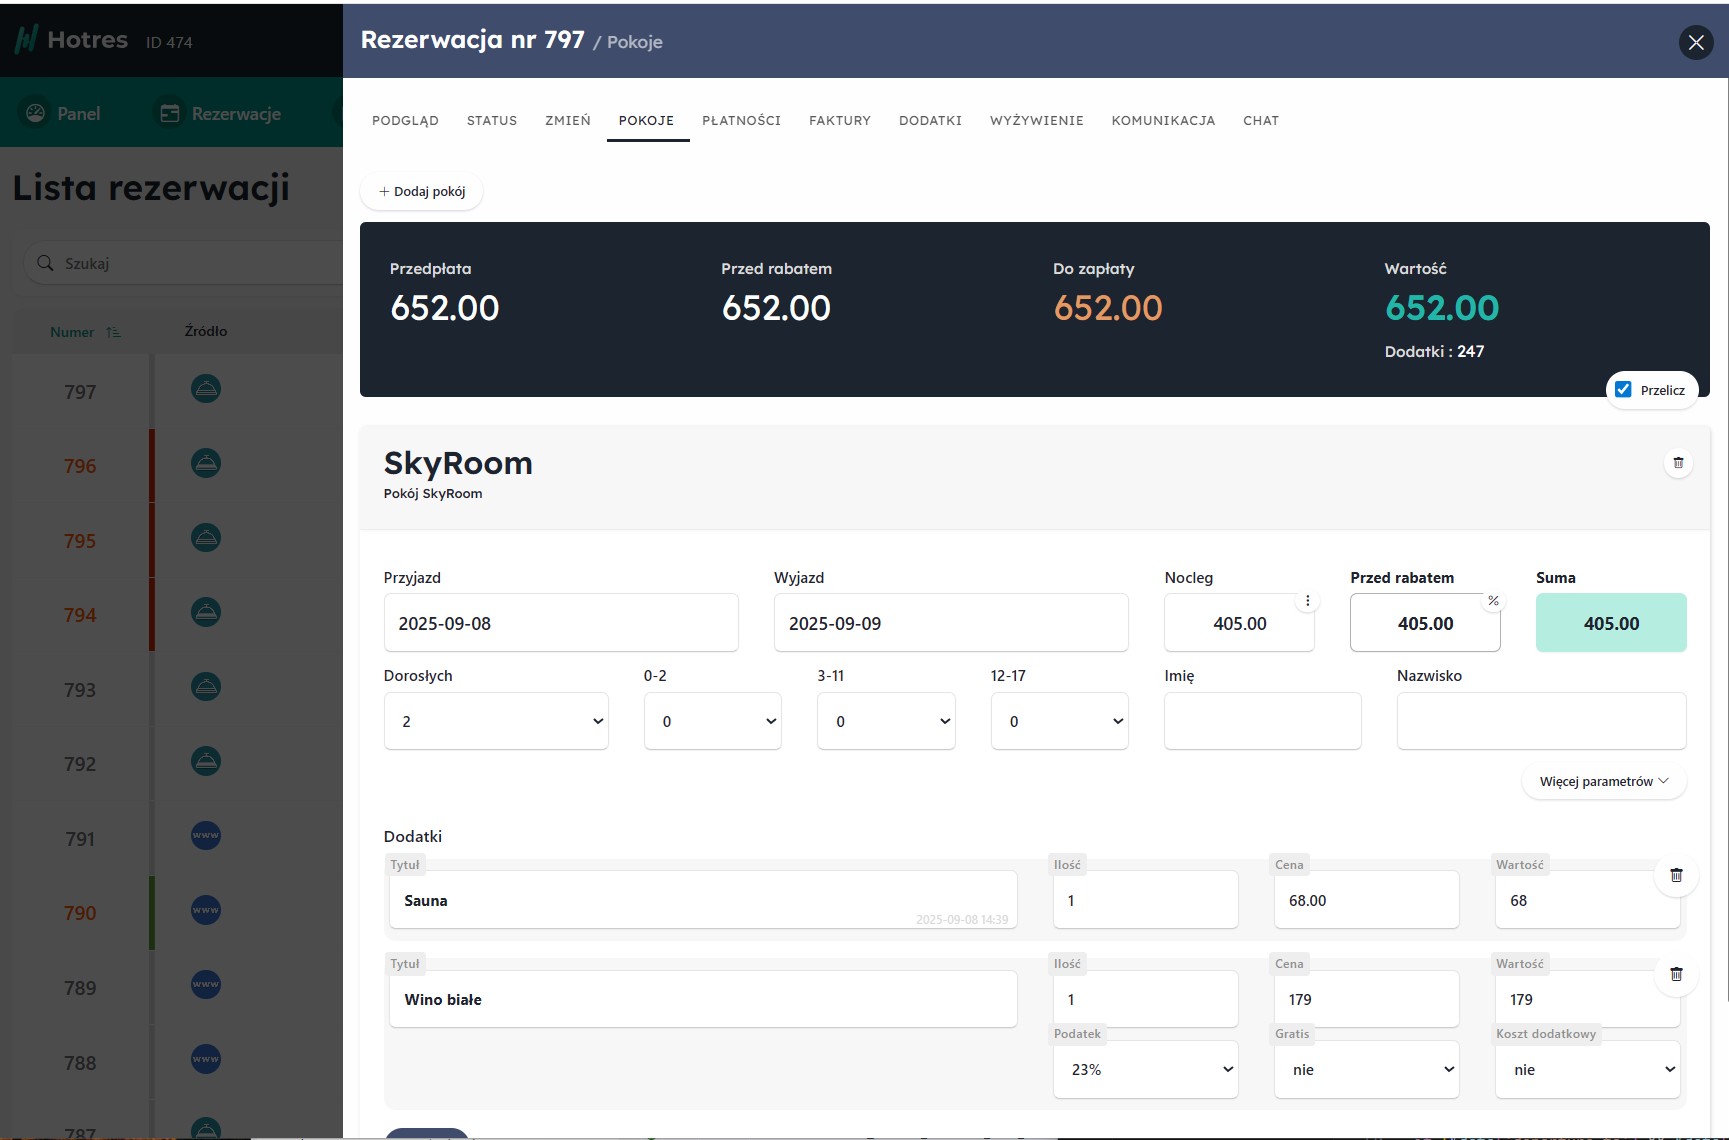Remove the Wino białe addon via trash icon
The image size is (1729, 1140).
(x=1676, y=974)
